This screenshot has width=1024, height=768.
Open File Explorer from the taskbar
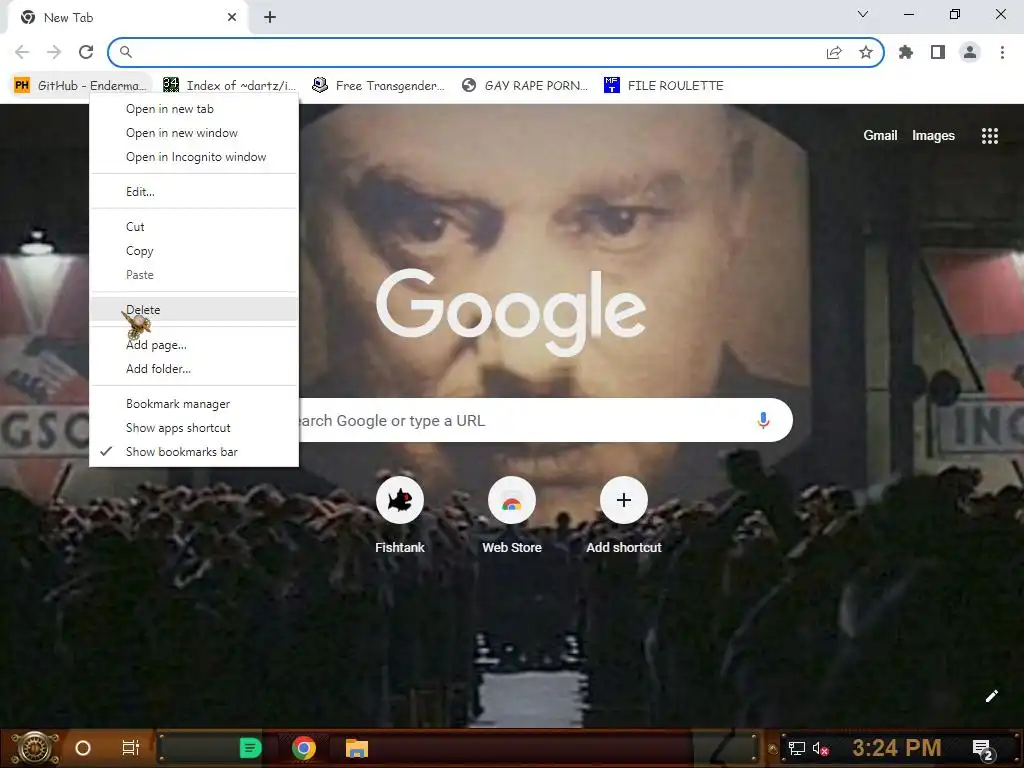tap(357, 748)
